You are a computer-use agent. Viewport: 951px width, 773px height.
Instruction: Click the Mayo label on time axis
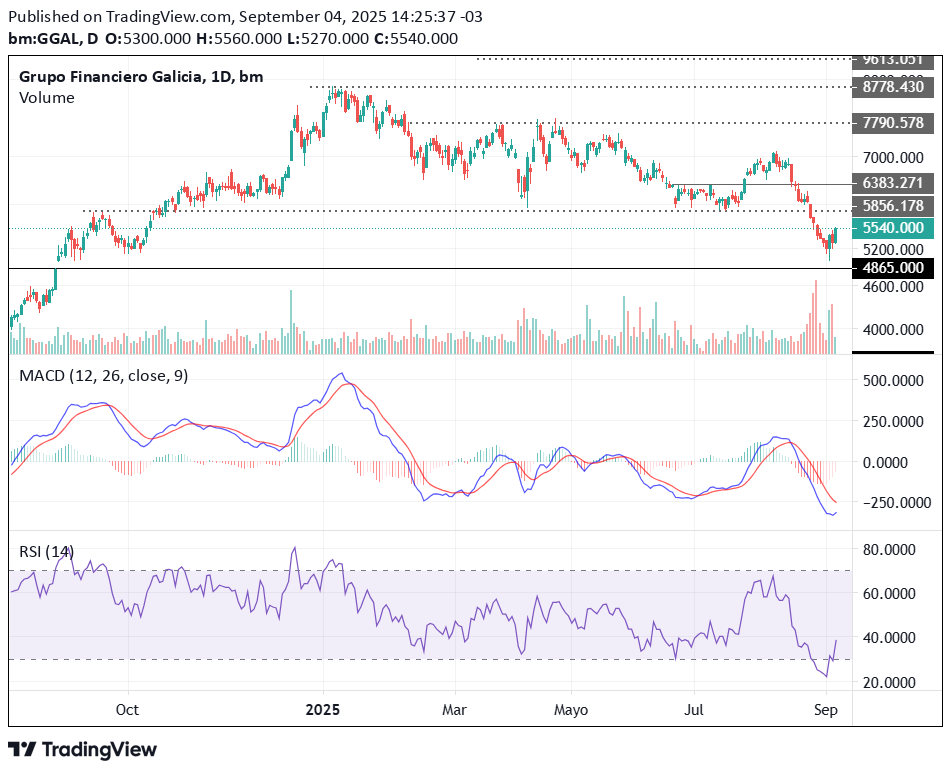(x=570, y=710)
